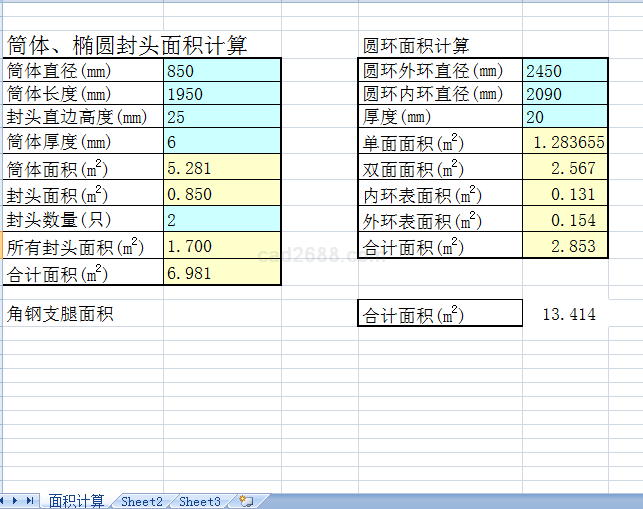Select the head quantity cell showing 2
Screen dimensions: 643x509
222,220
